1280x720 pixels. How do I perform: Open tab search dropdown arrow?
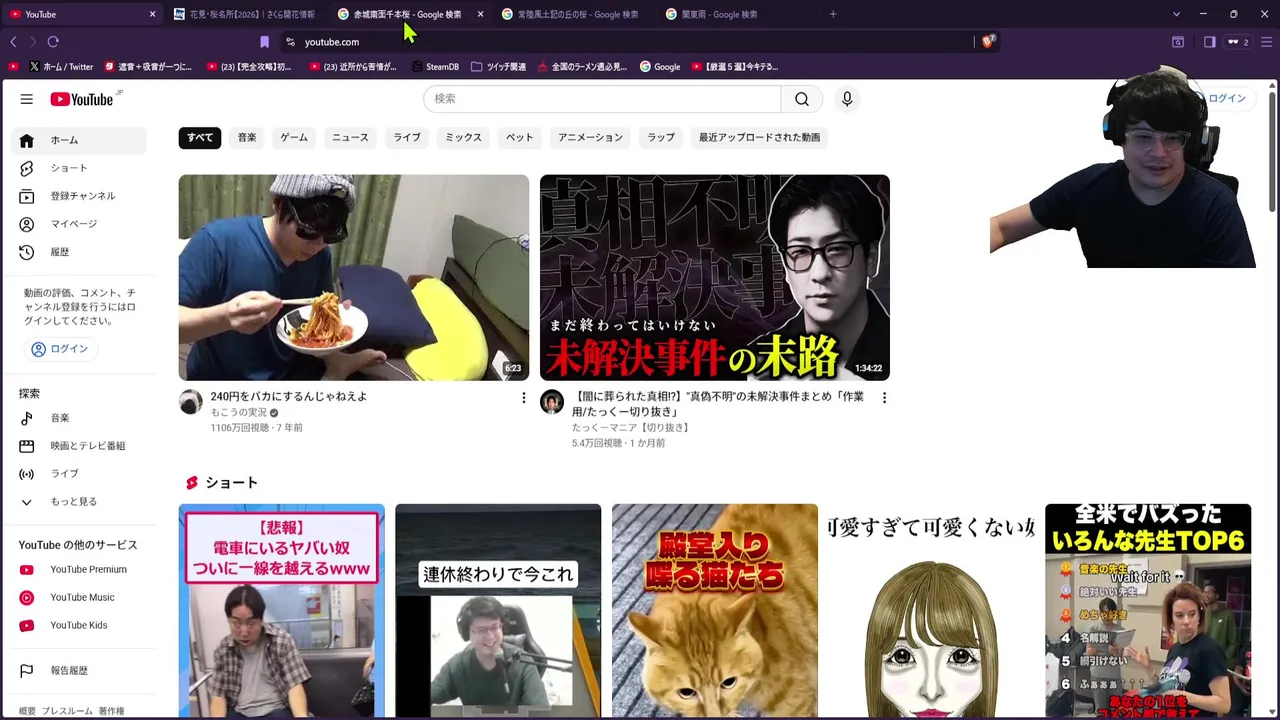1176,14
